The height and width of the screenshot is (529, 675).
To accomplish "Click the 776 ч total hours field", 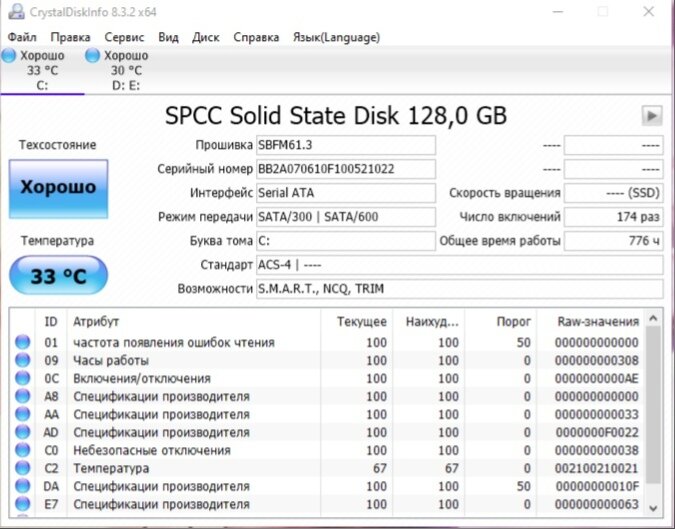I will [613, 241].
